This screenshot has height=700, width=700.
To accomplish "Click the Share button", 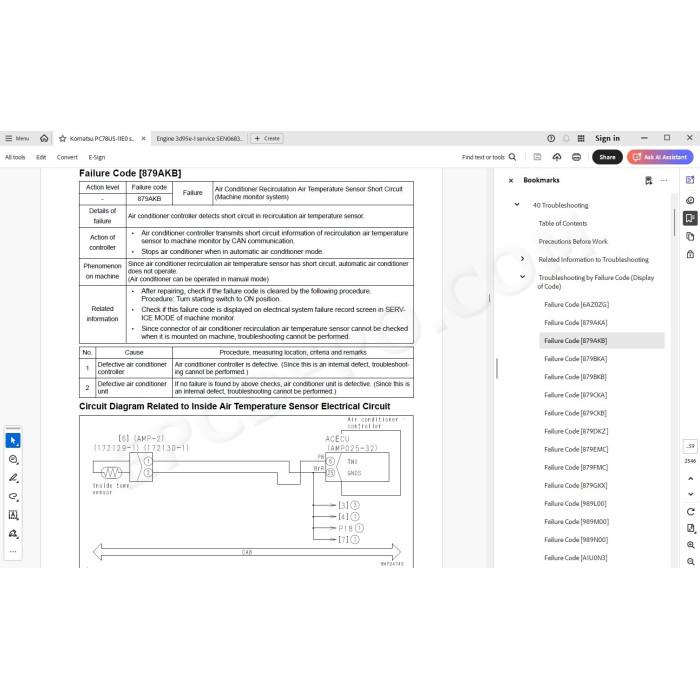I will [607, 157].
